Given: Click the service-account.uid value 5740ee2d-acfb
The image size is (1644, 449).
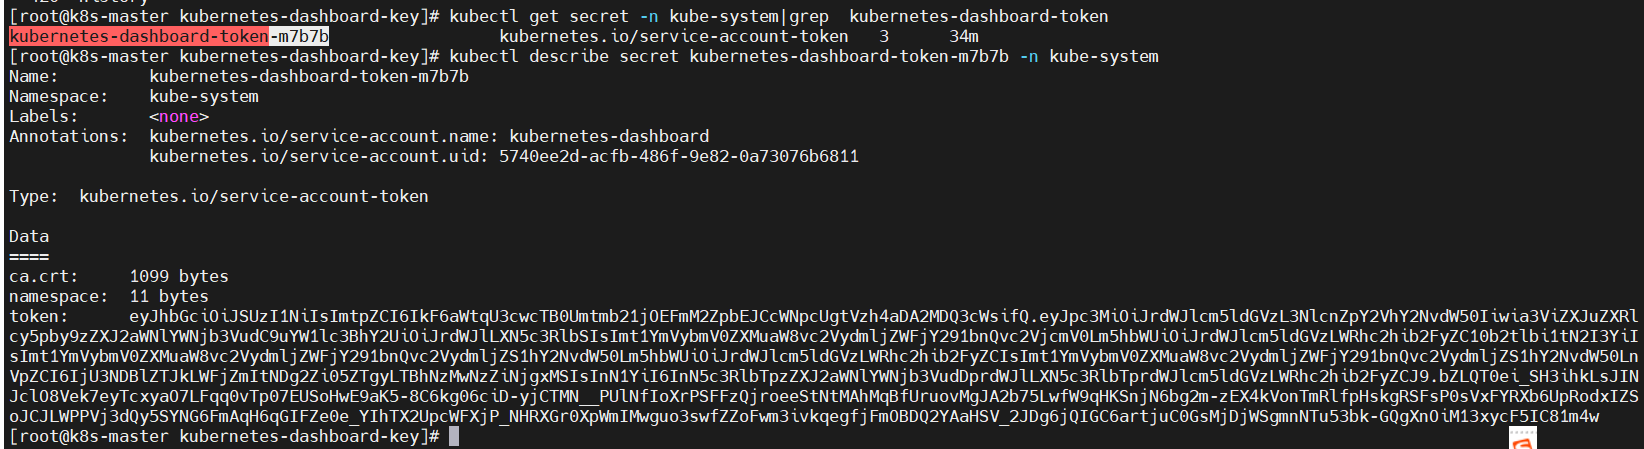Looking at the screenshot, I should click(679, 156).
